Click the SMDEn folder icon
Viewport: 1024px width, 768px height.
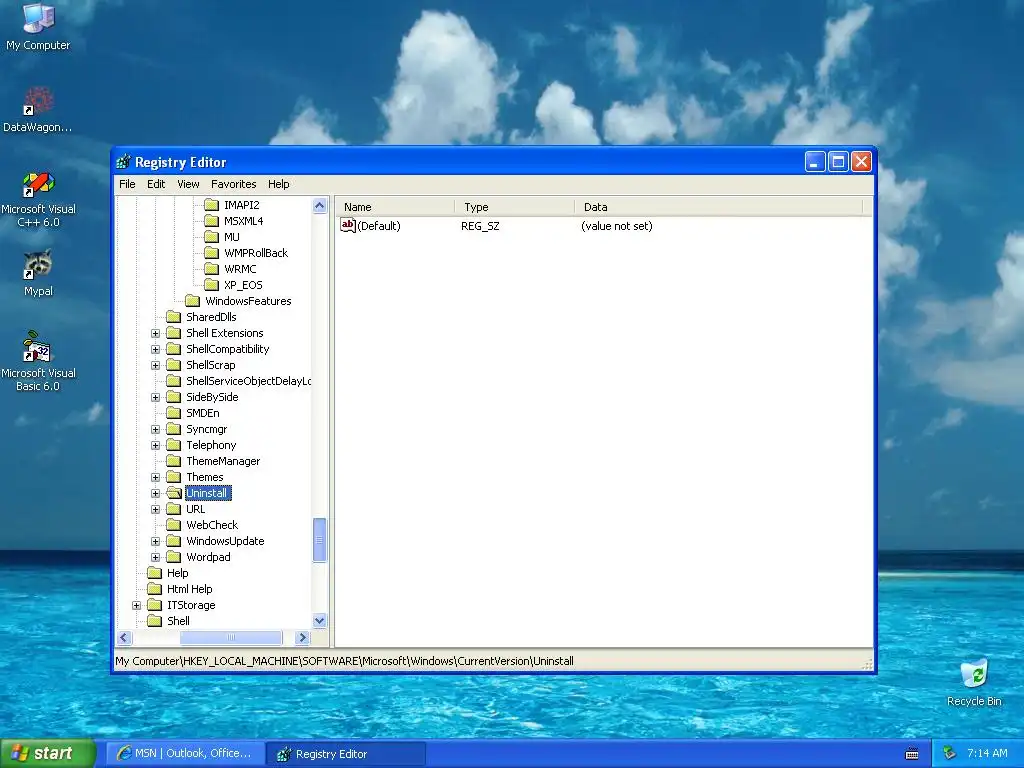[173, 413]
